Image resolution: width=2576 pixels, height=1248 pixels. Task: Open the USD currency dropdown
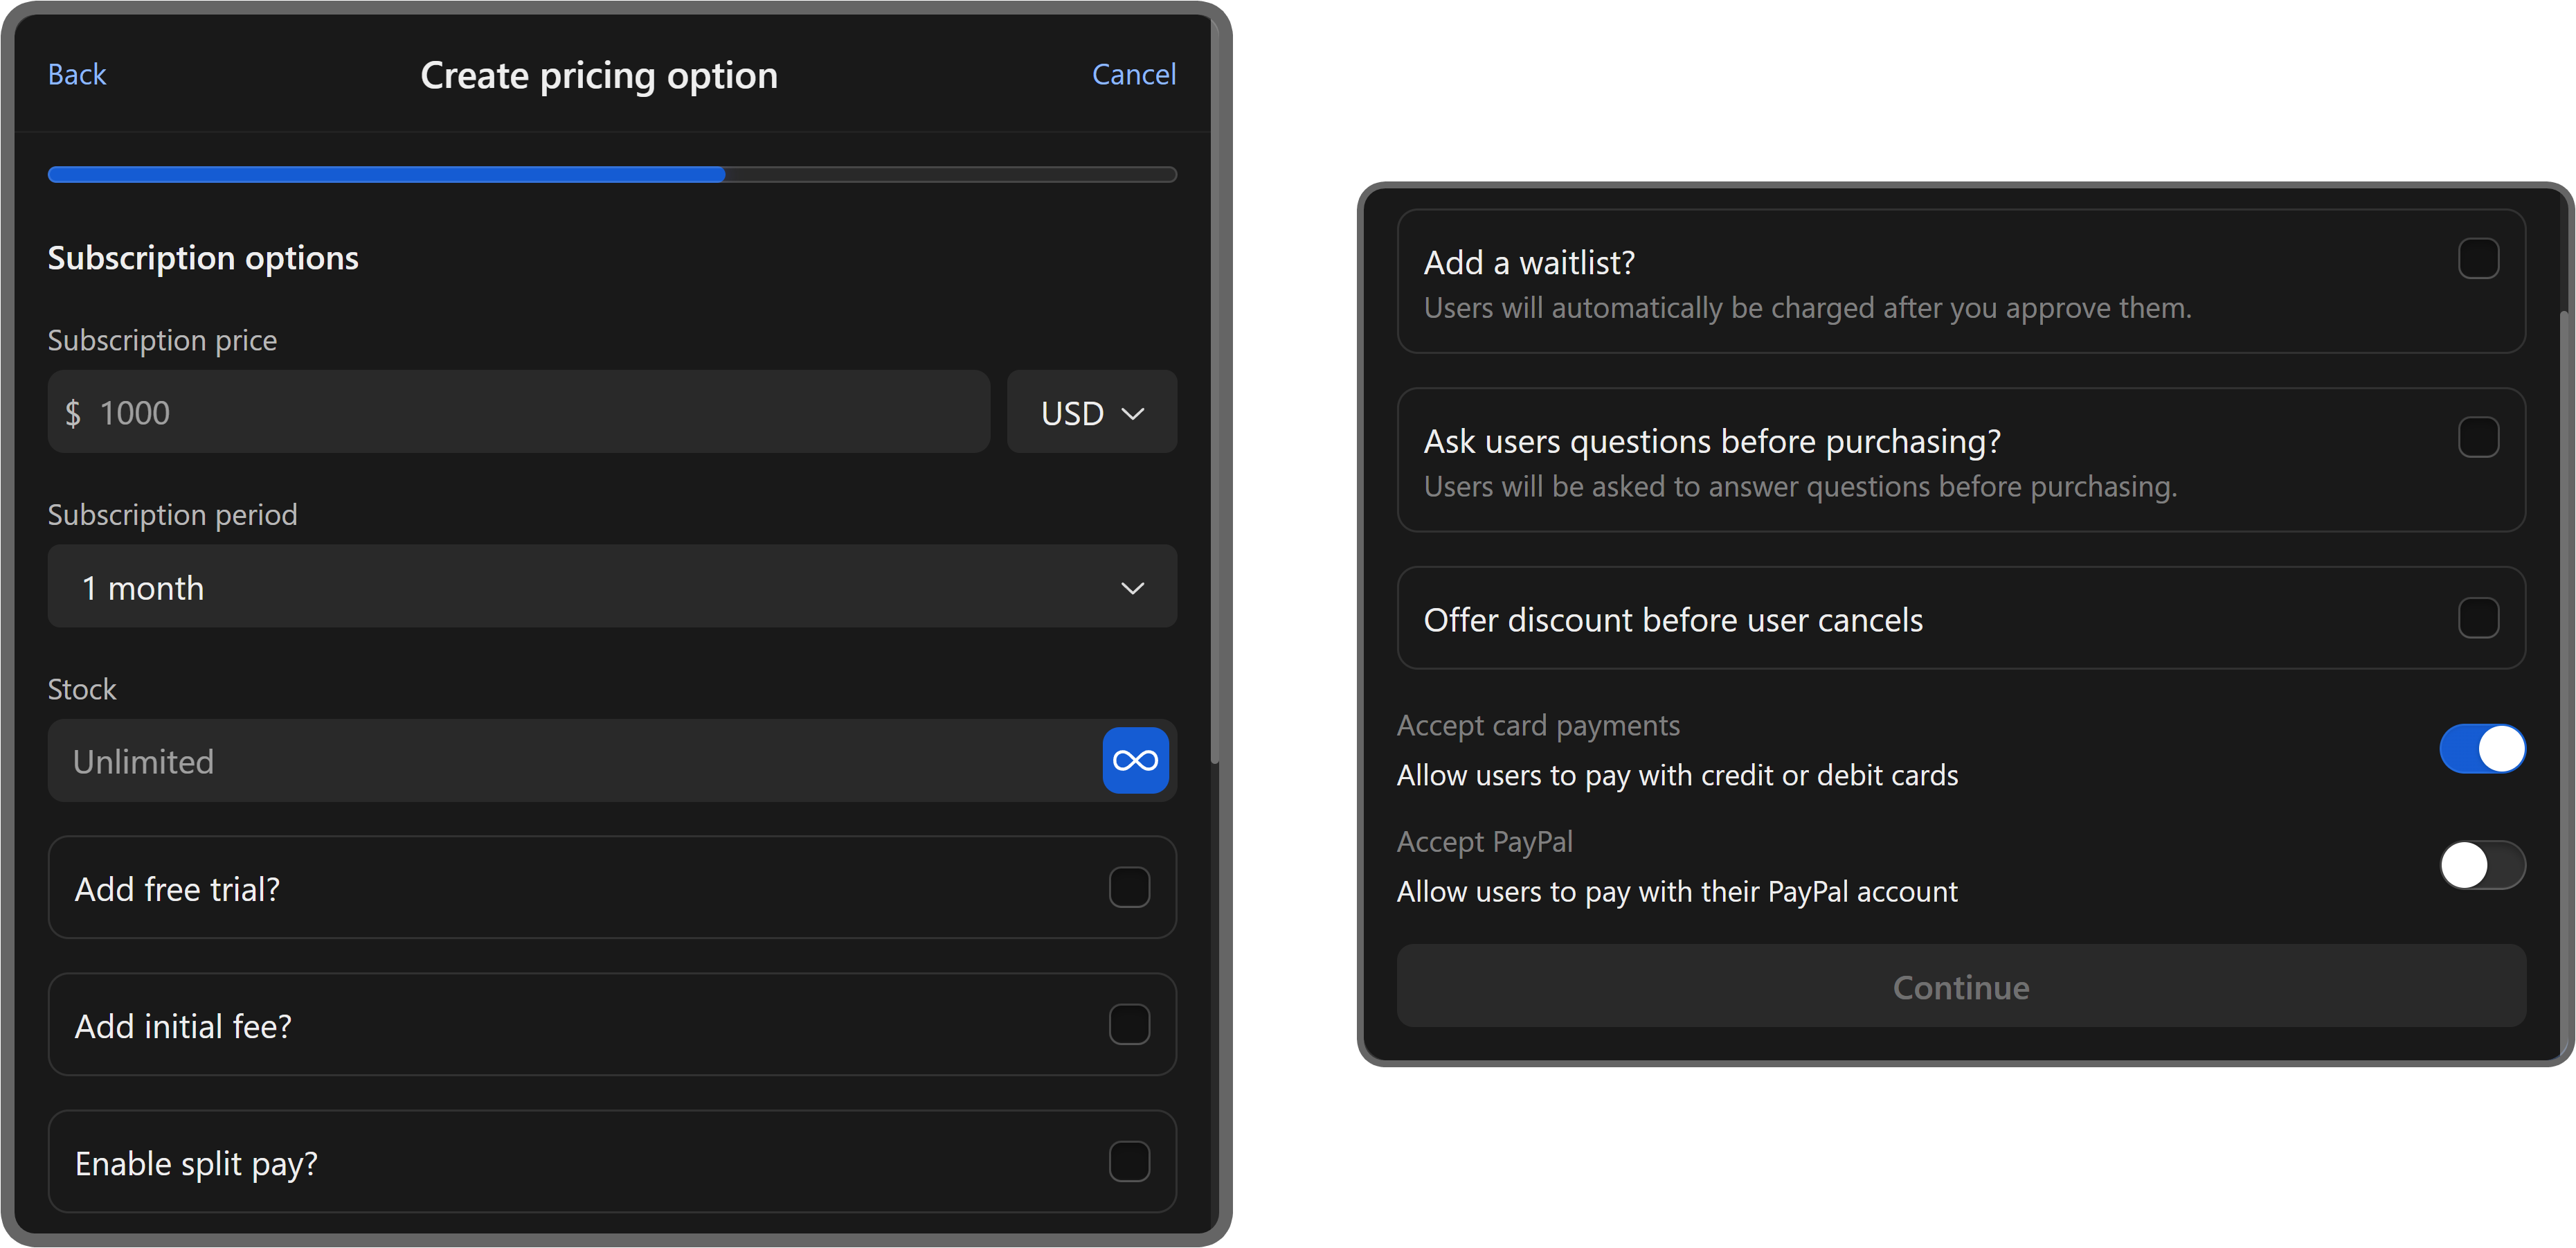click(1091, 413)
